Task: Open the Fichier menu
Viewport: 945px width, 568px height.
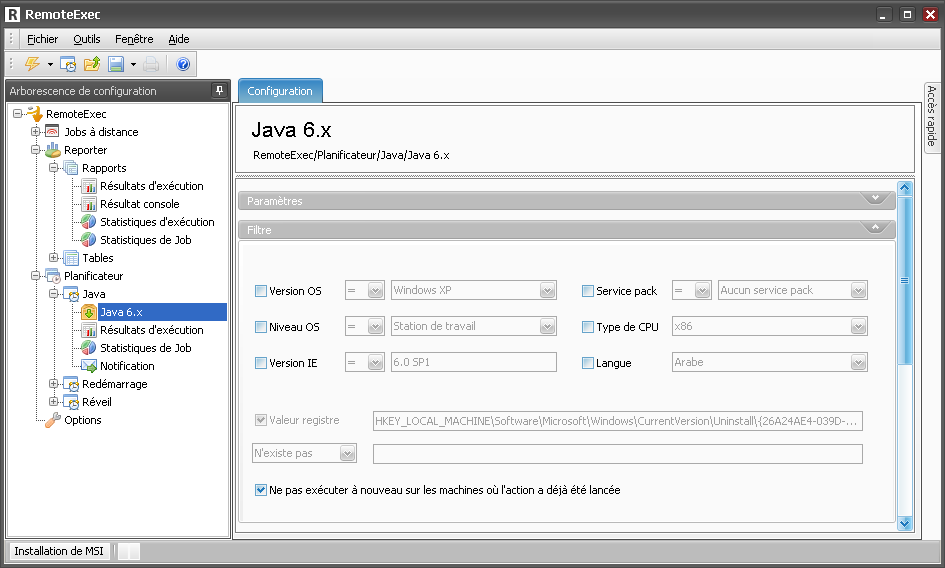Action: [42, 39]
